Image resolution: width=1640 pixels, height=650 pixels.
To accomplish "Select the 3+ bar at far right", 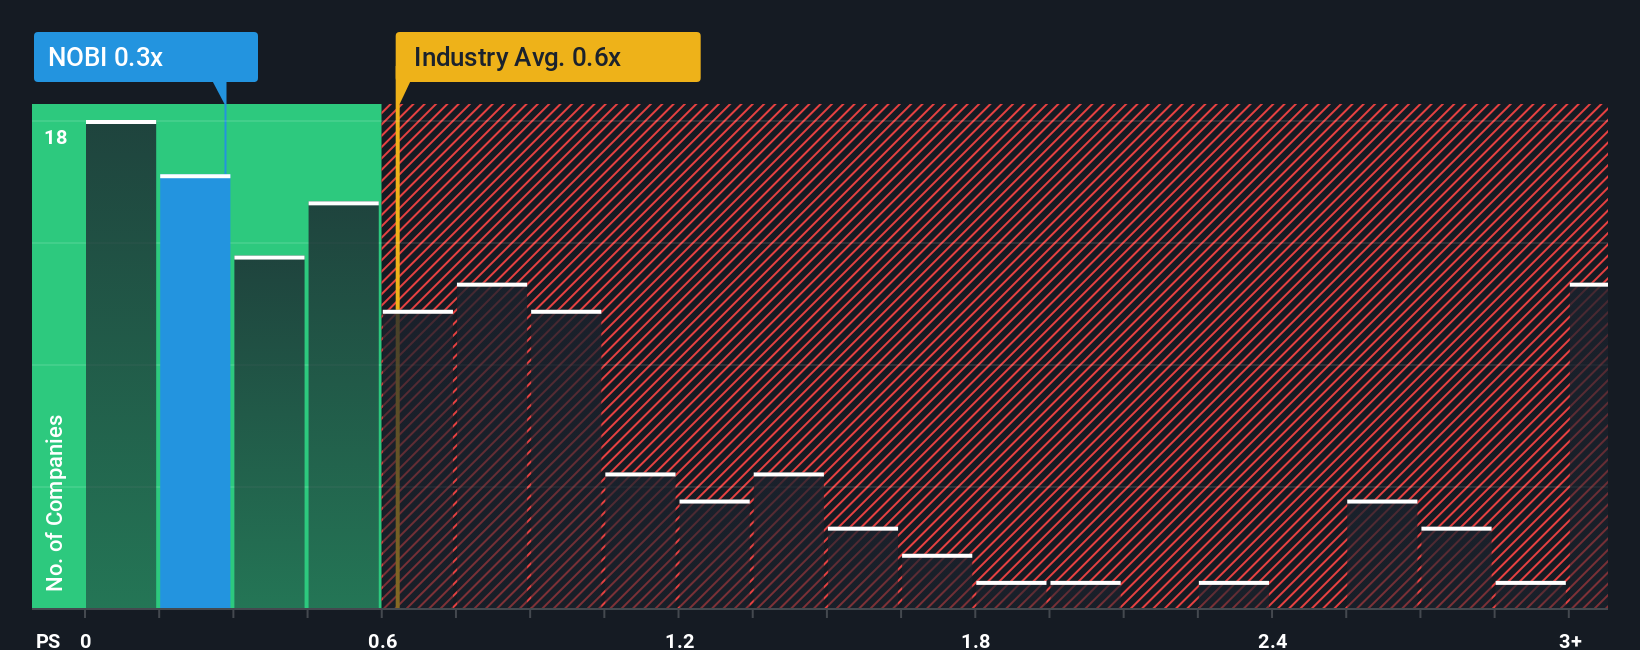I will [1588, 446].
